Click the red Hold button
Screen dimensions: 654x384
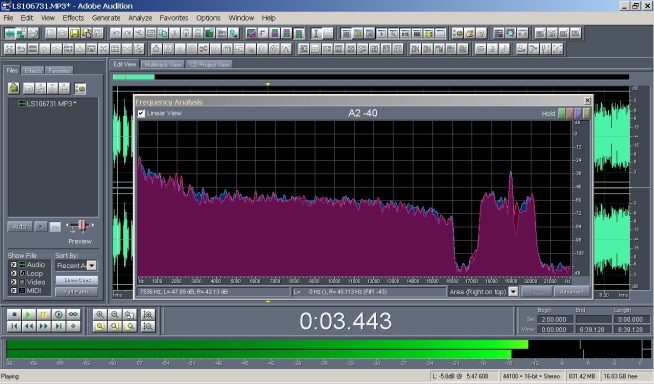coord(570,113)
